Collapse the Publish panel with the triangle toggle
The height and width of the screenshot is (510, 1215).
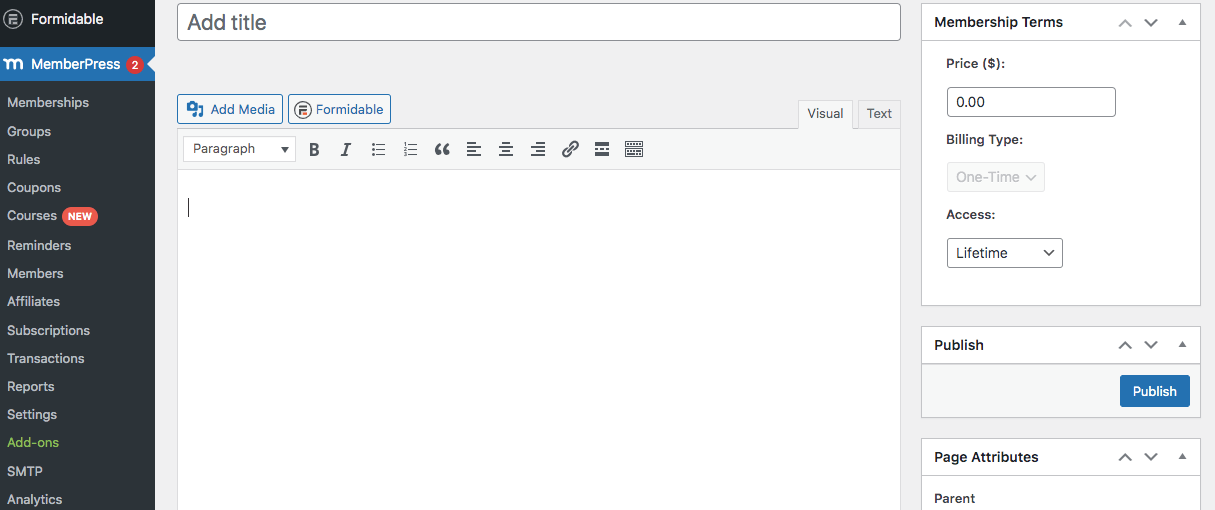pyautogui.click(x=1182, y=345)
